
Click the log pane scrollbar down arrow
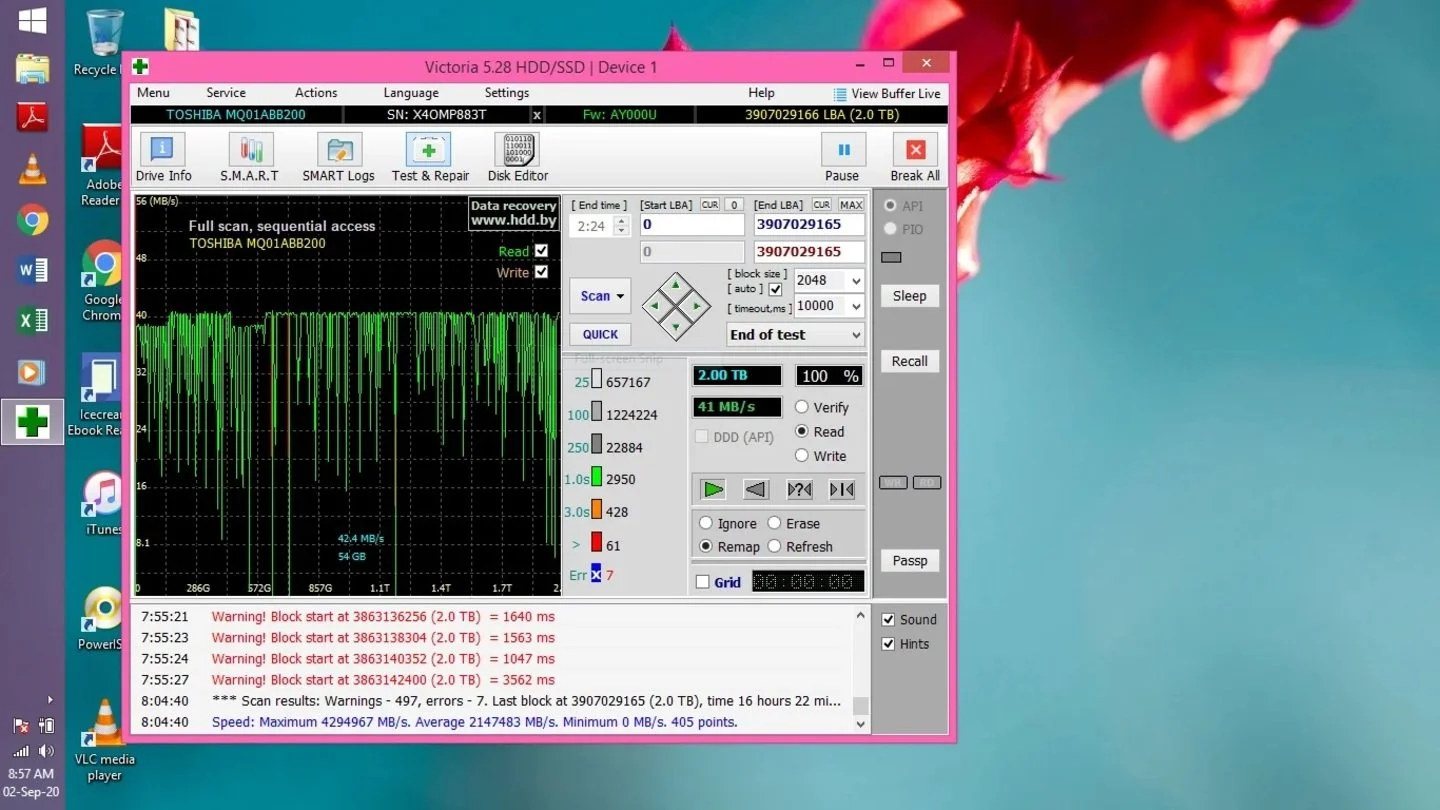tap(861, 724)
